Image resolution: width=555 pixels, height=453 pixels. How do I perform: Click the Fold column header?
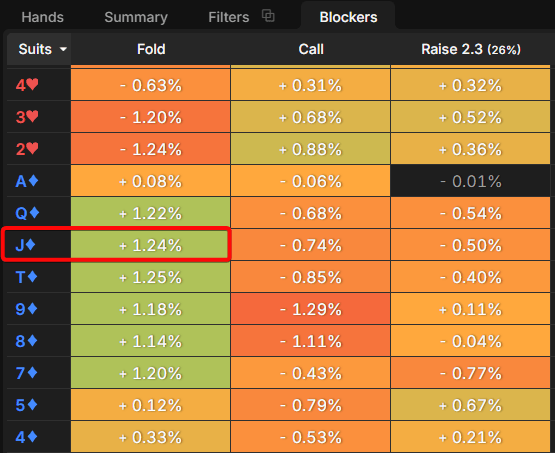click(151, 49)
